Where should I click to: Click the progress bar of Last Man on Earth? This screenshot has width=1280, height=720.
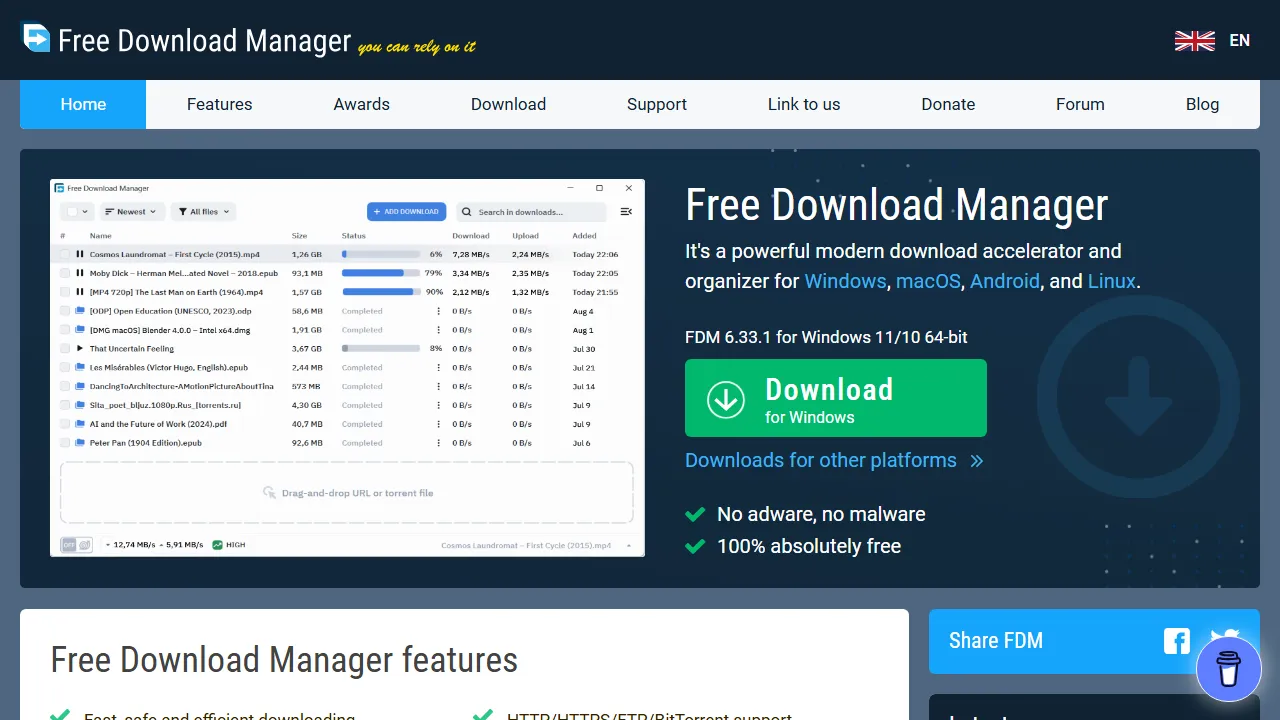click(x=380, y=291)
